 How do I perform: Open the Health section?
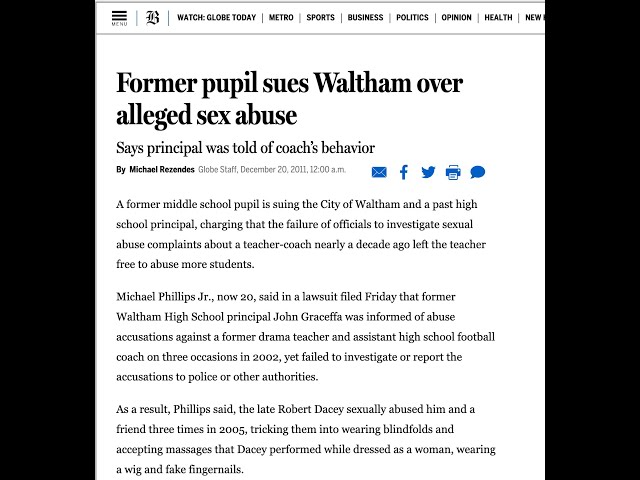point(498,18)
